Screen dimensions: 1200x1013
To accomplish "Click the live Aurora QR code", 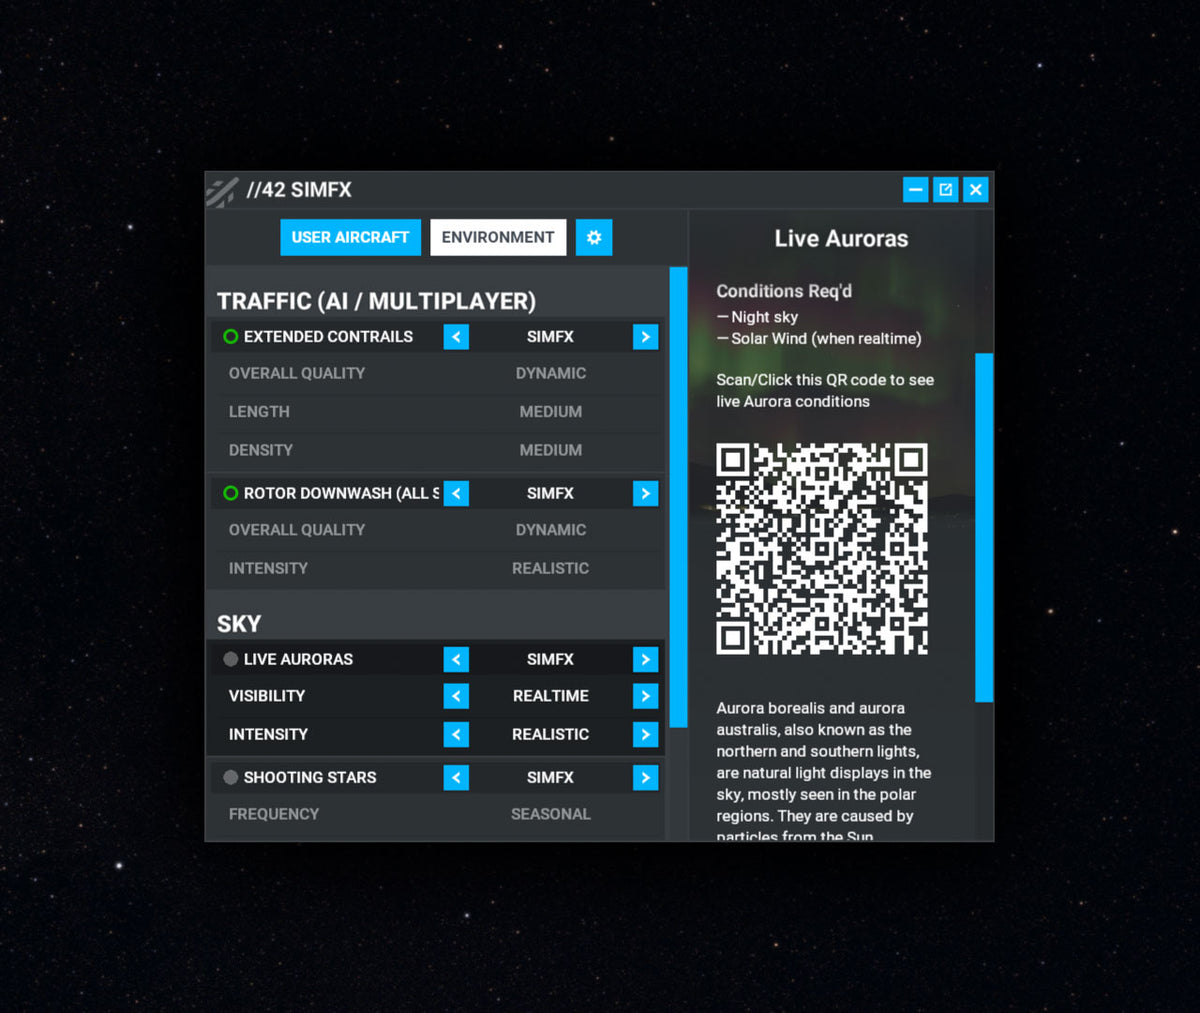I will coord(821,549).
